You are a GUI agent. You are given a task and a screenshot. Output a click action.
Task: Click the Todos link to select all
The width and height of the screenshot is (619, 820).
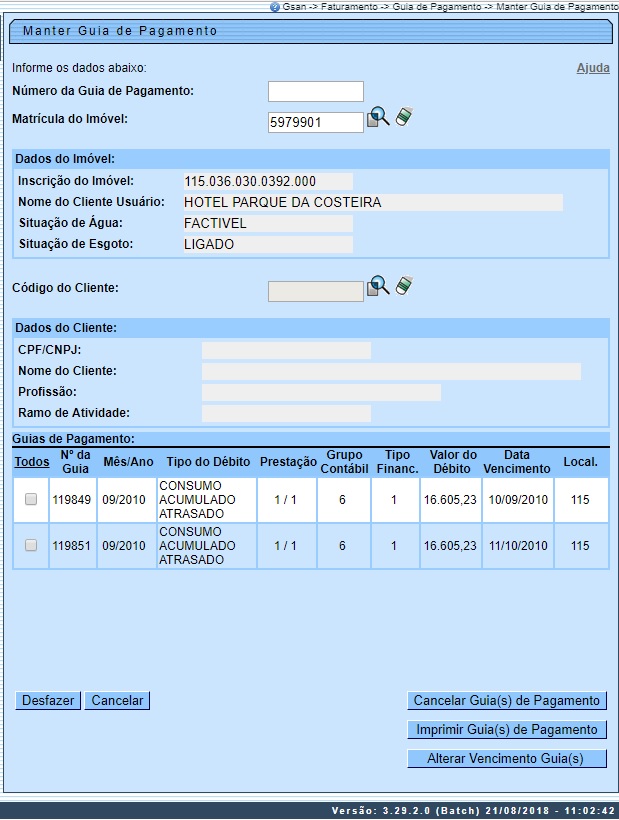pos(32,462)
